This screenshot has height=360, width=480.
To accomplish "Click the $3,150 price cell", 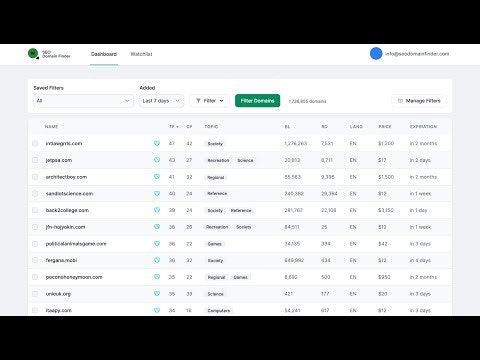I will click(x=386, y=210).
